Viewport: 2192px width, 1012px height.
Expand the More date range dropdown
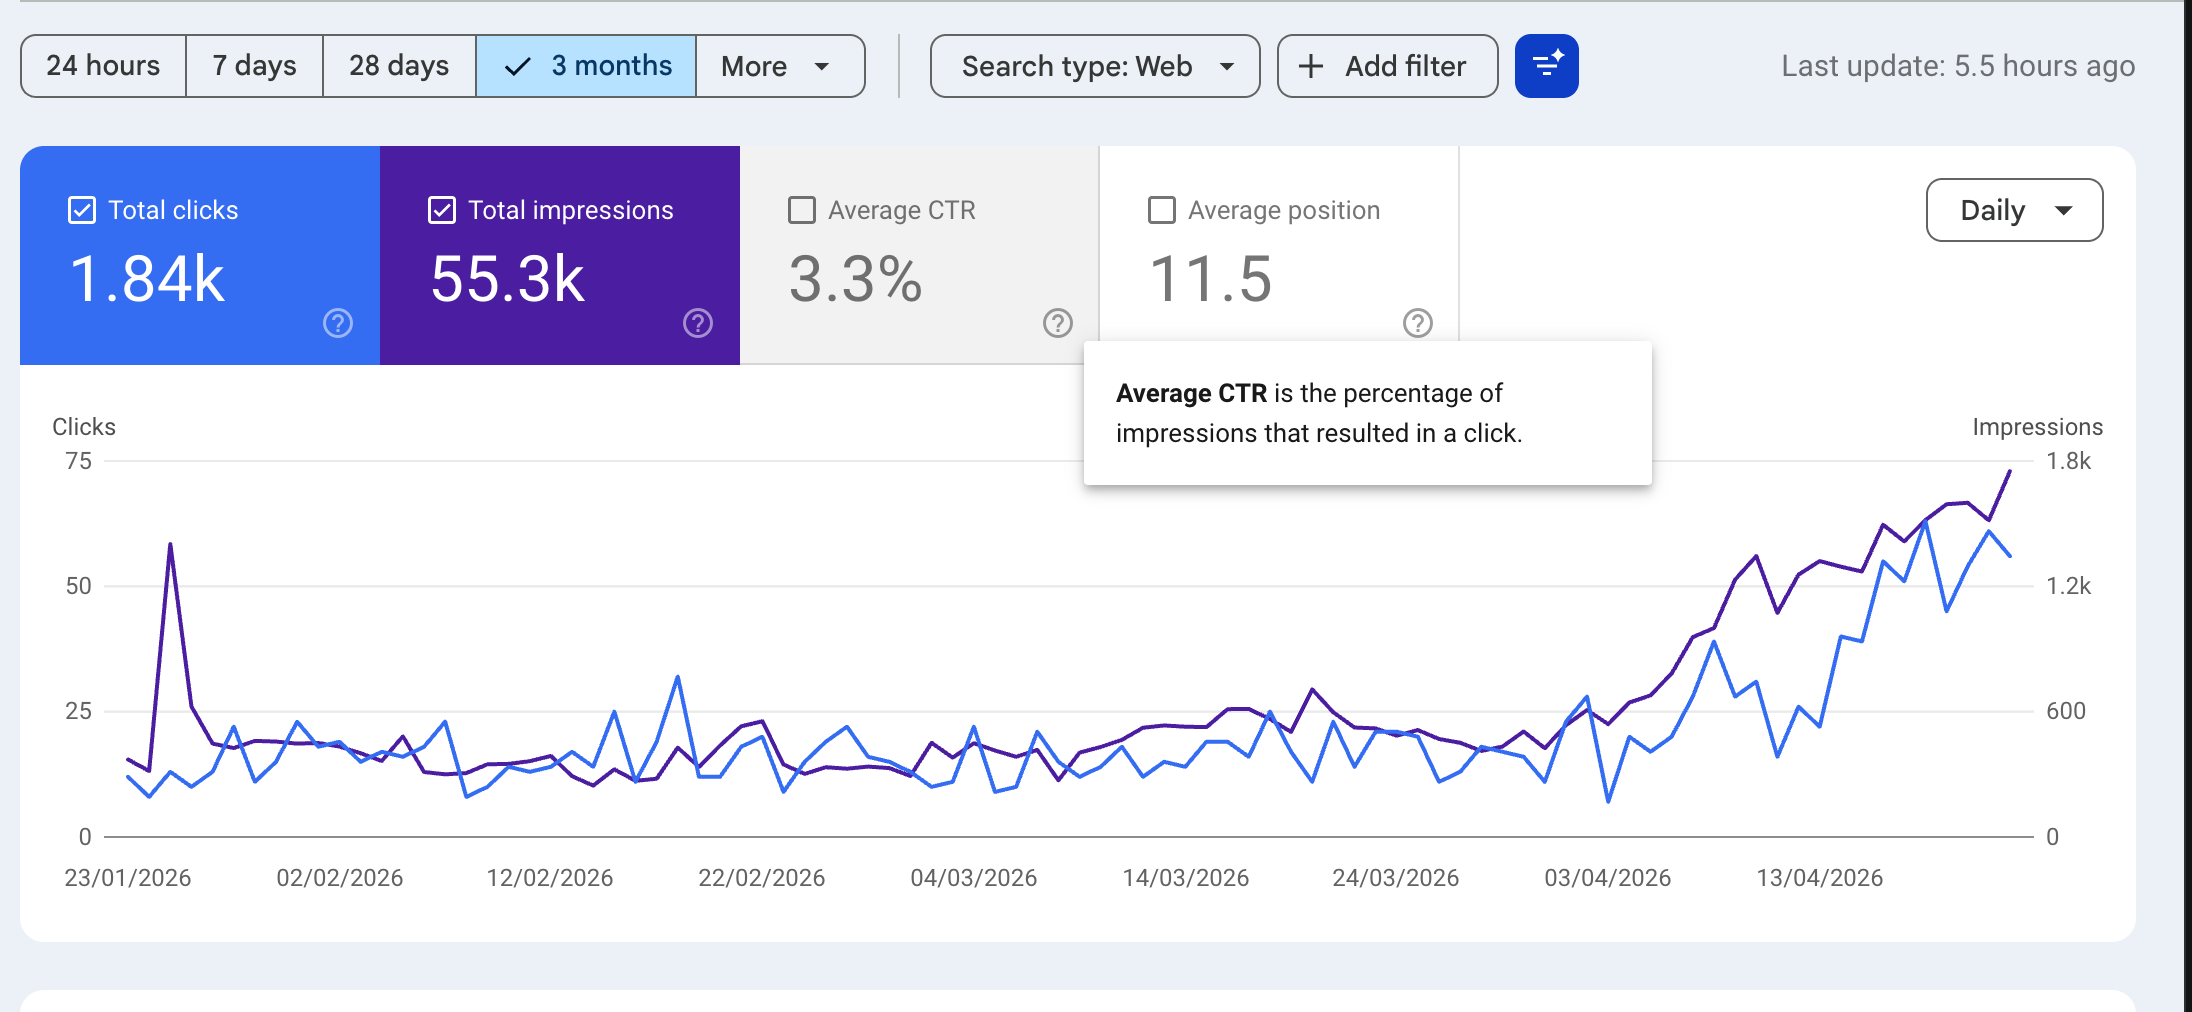(780, 66)
